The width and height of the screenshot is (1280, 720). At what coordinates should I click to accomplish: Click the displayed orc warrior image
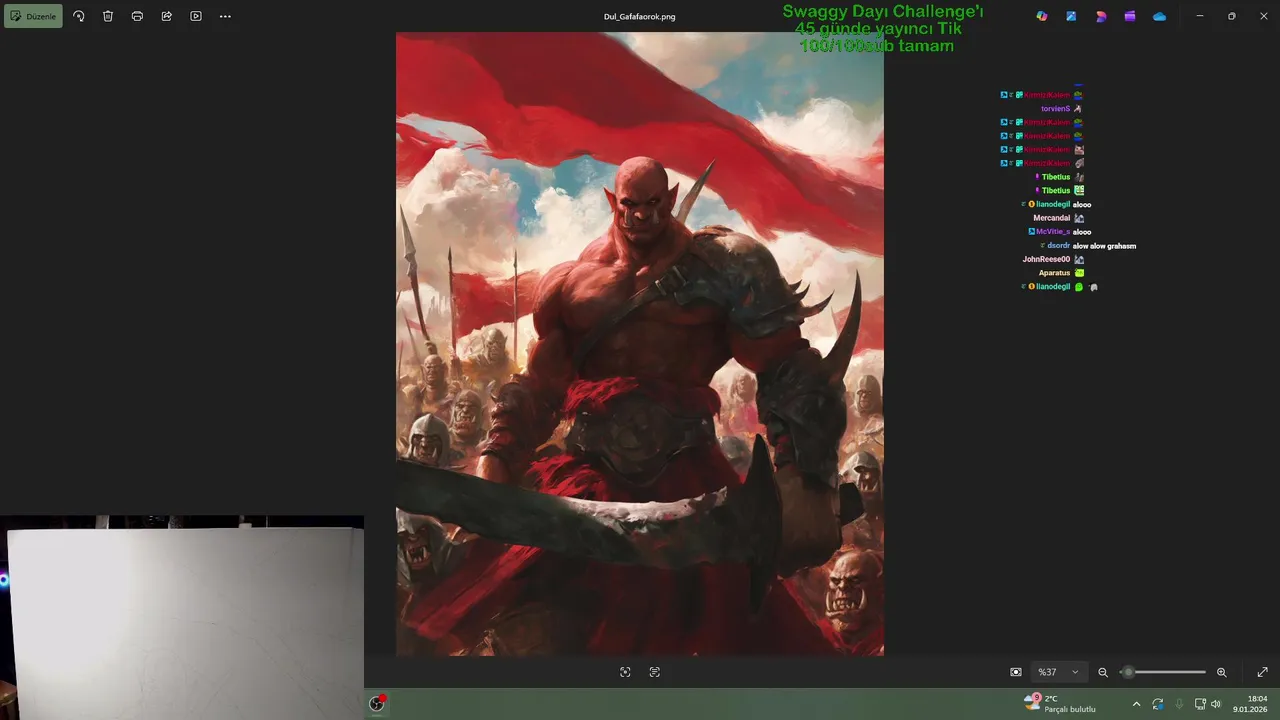point(640,344)
